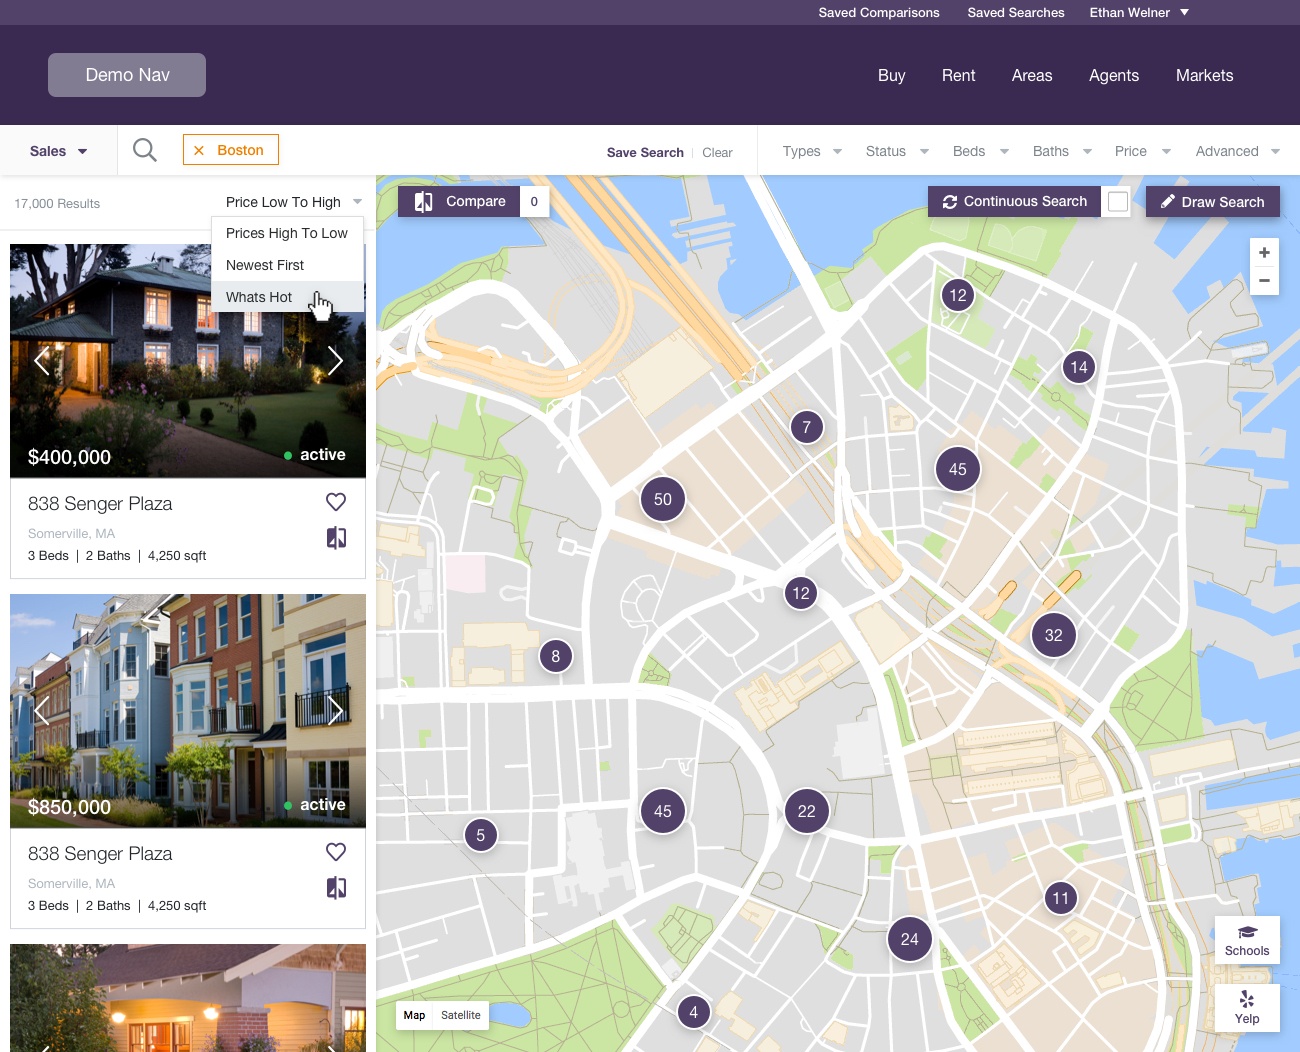Favorite the $850,000 listing with the heart icon
The height and width of the screenshot is (1052, 1300).
click(x=336, y=852)
